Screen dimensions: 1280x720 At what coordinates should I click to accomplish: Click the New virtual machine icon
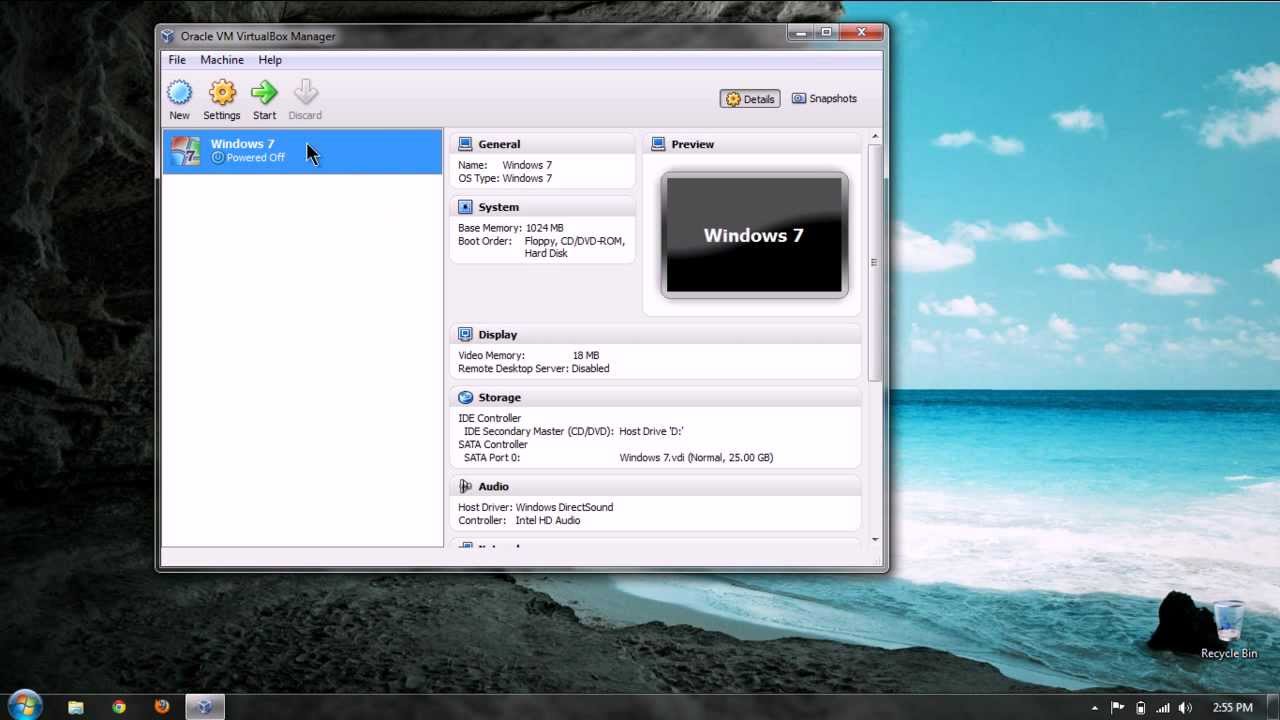(x=179, y=94)
